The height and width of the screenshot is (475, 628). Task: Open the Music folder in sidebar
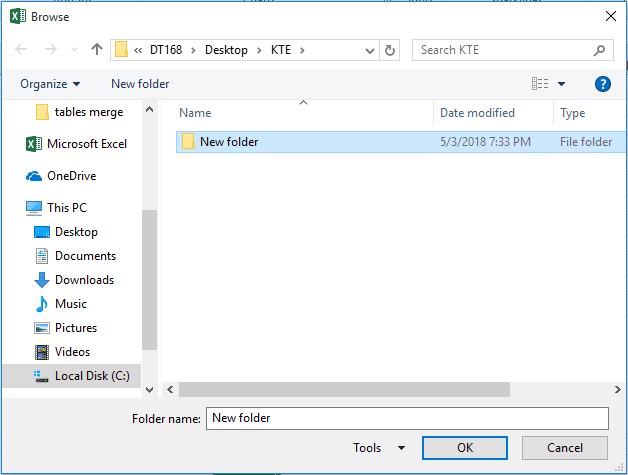click(x=70, y=304)
